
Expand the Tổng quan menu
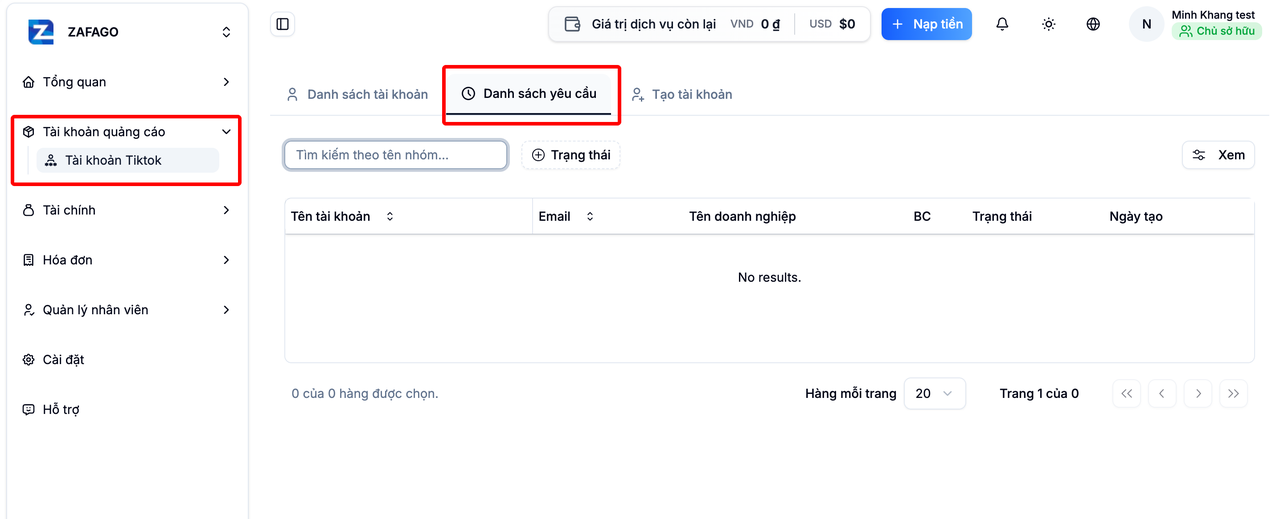[x=128, y=82]
